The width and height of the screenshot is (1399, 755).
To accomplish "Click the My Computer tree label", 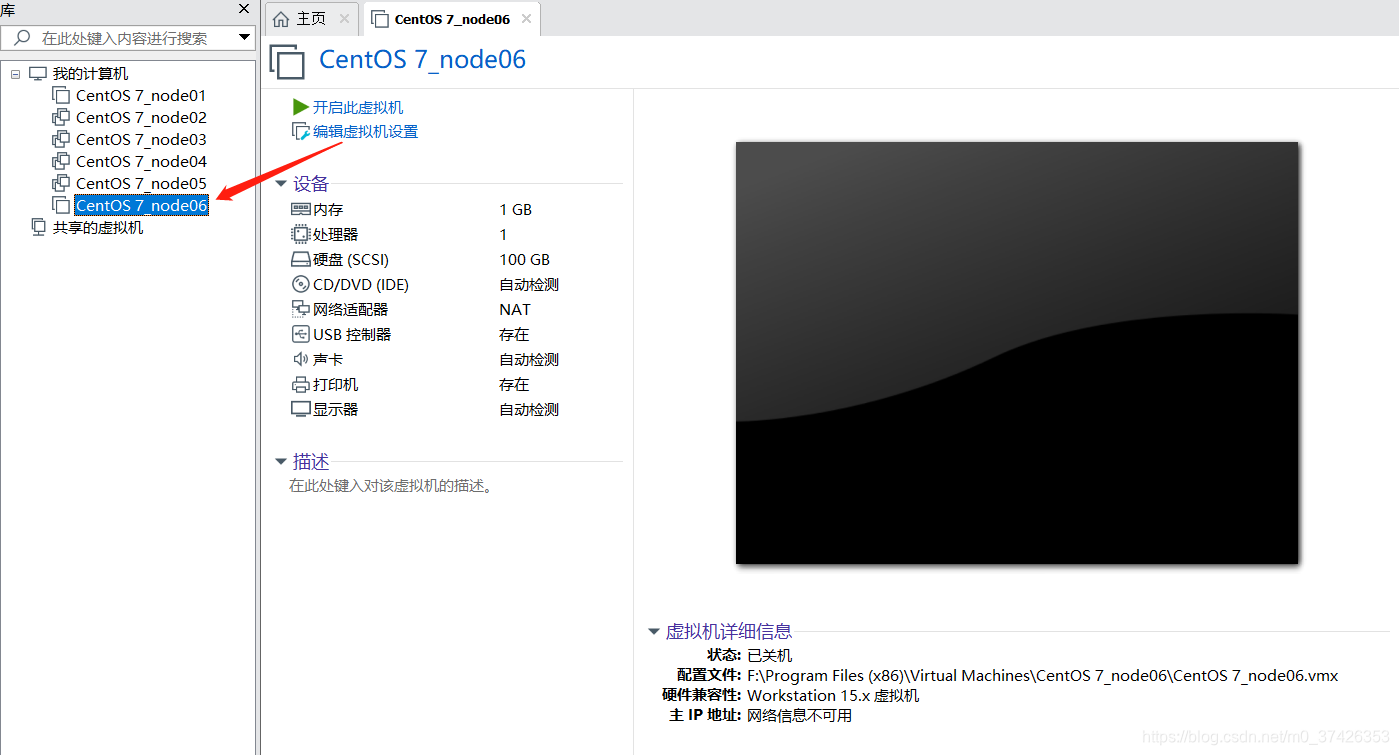I will tap(90, 74).
